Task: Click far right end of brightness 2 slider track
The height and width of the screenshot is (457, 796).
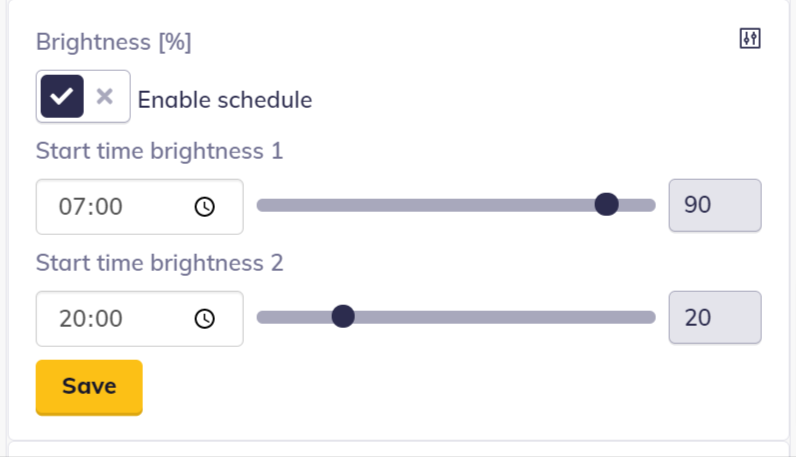Action: click(651, 317)
